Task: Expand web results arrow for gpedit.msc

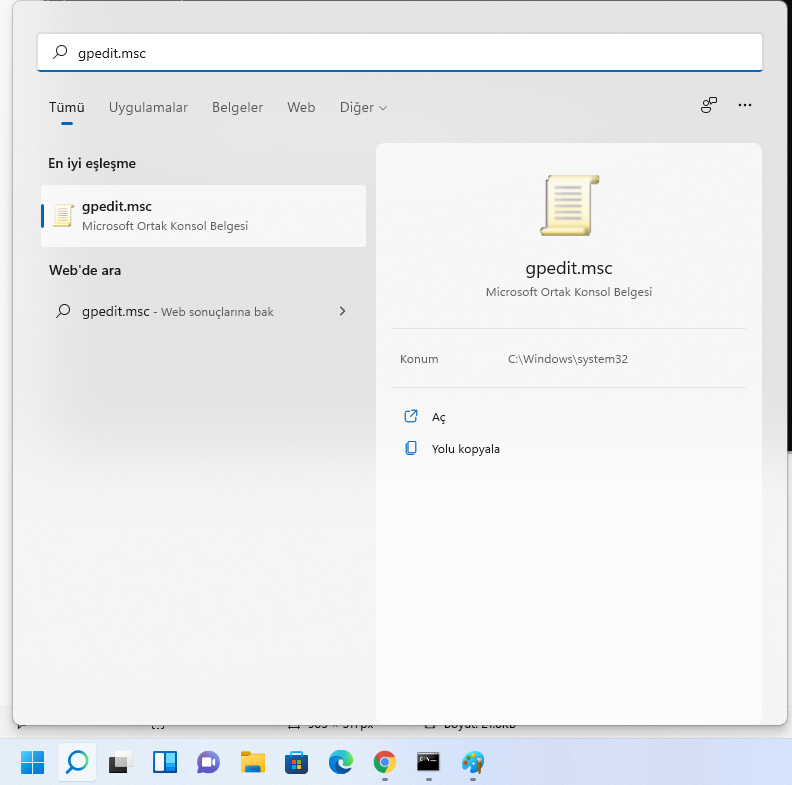Action: tap(342, 311)
